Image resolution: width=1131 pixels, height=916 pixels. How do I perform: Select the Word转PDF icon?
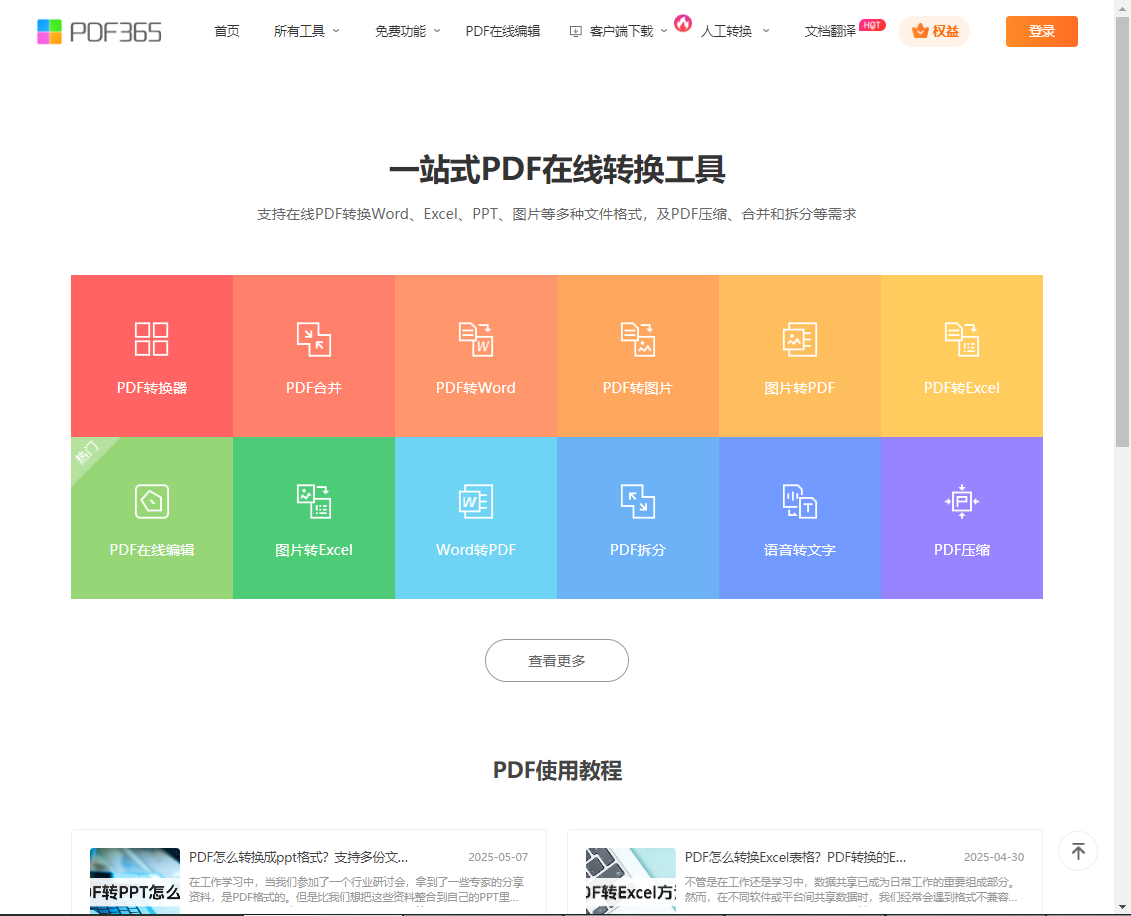pos(476,501)
